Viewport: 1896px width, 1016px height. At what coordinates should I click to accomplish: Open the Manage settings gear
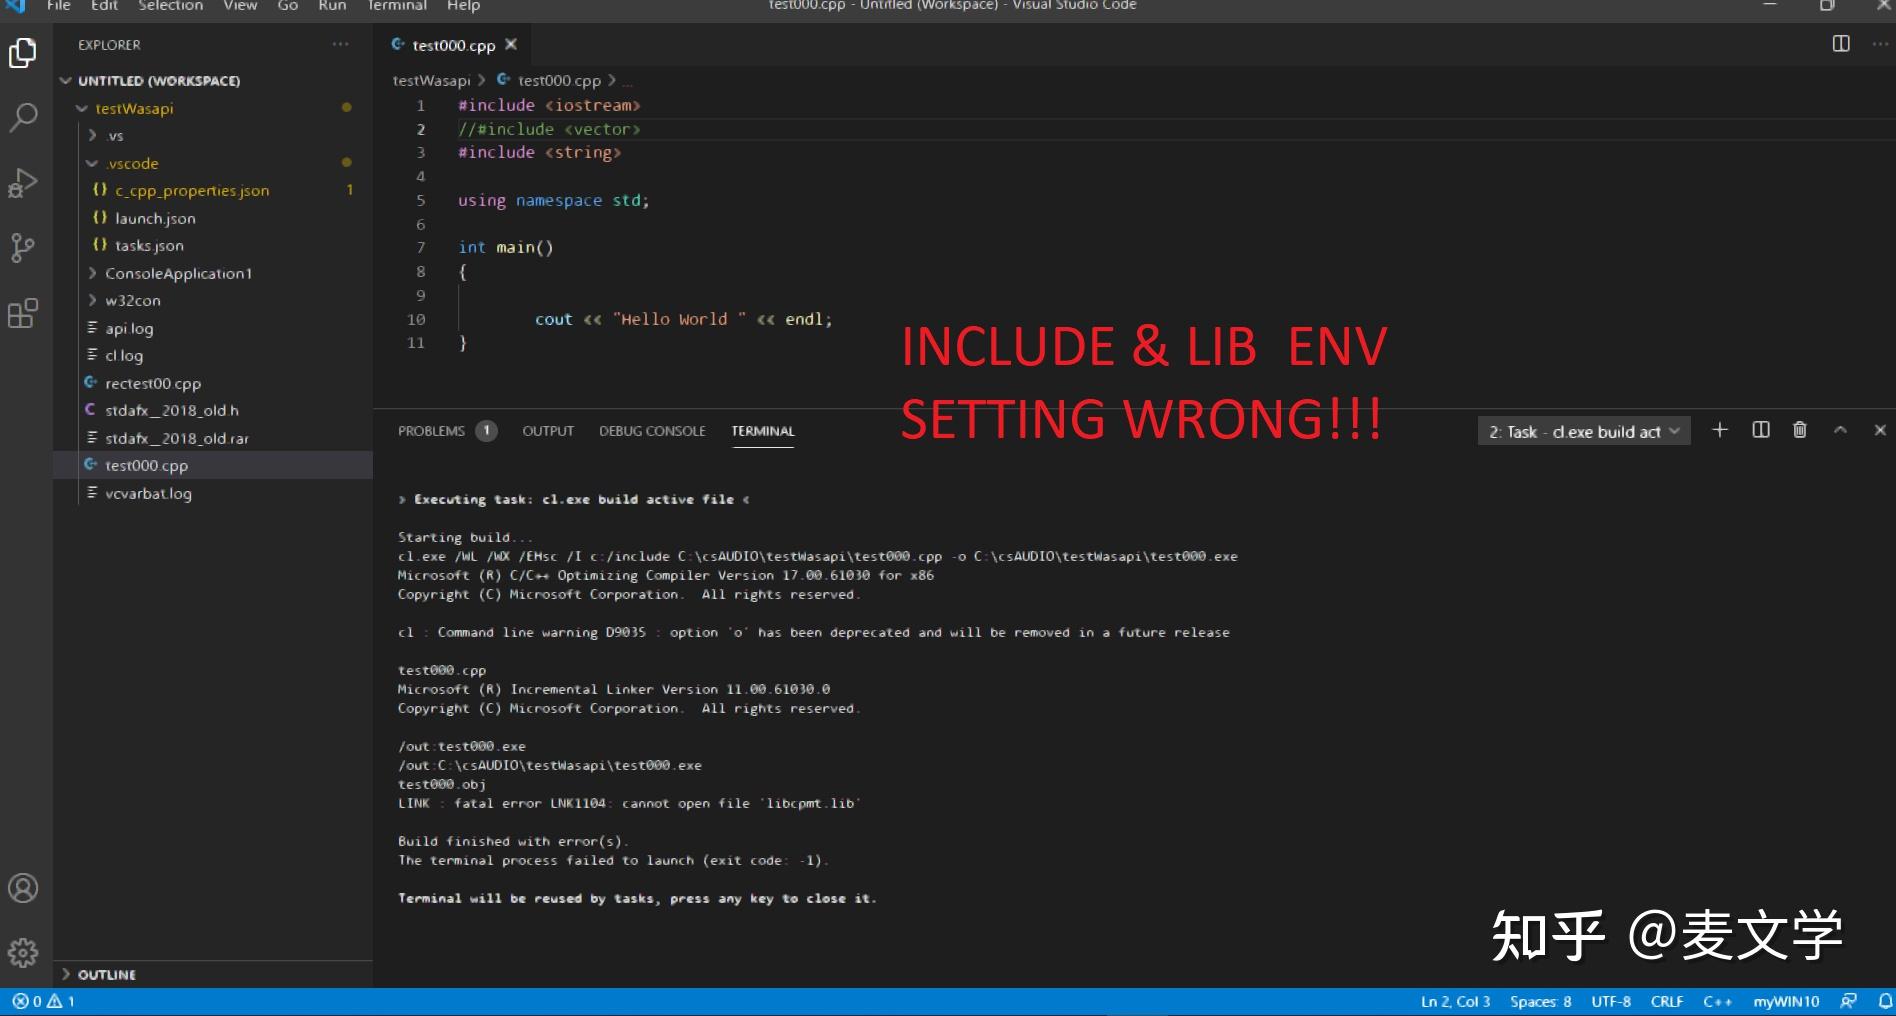[22, 953]
